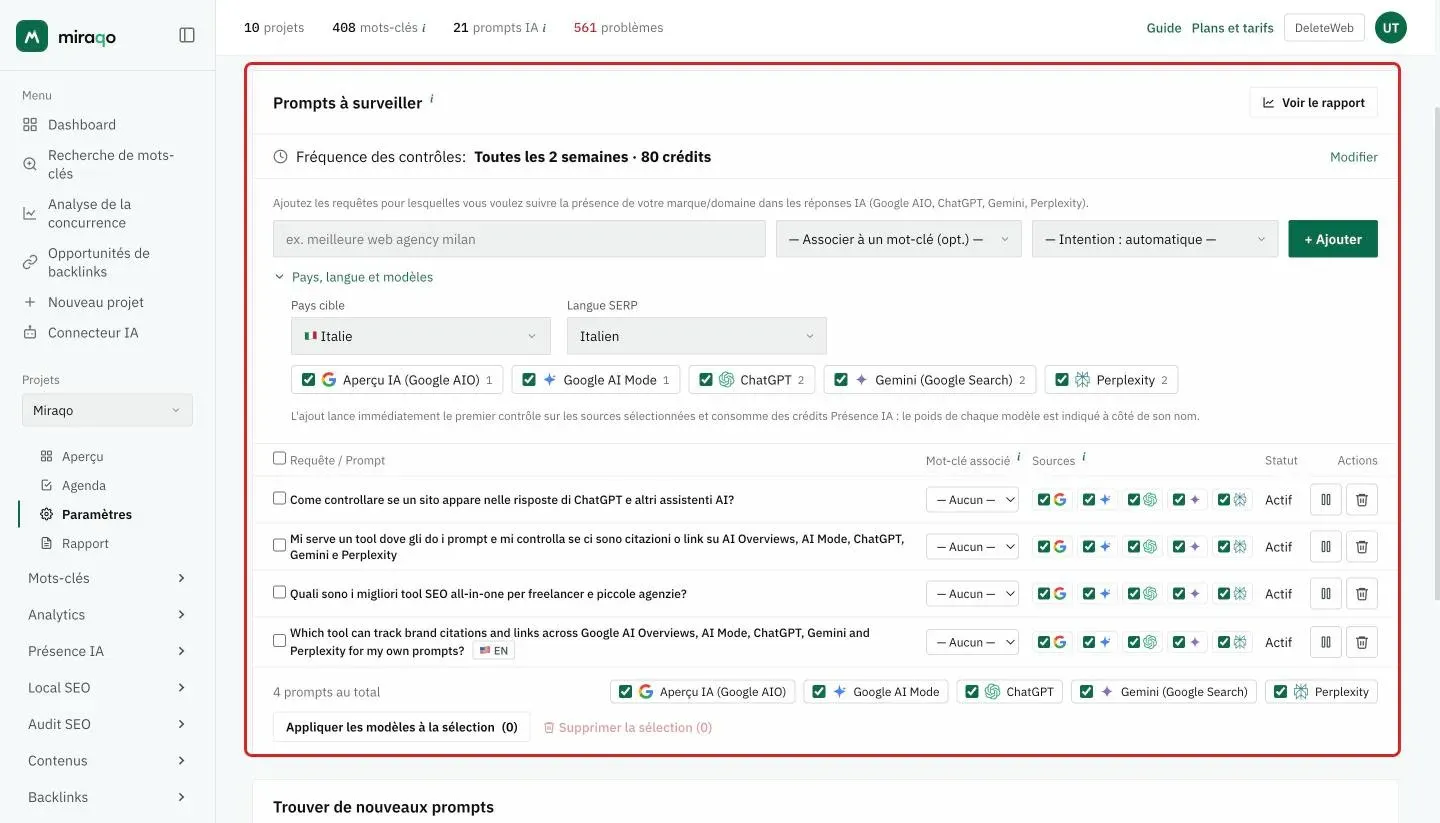Open Connecteur IA page
The width and height of the screenshot is (1440, 823).
point(93,333)
